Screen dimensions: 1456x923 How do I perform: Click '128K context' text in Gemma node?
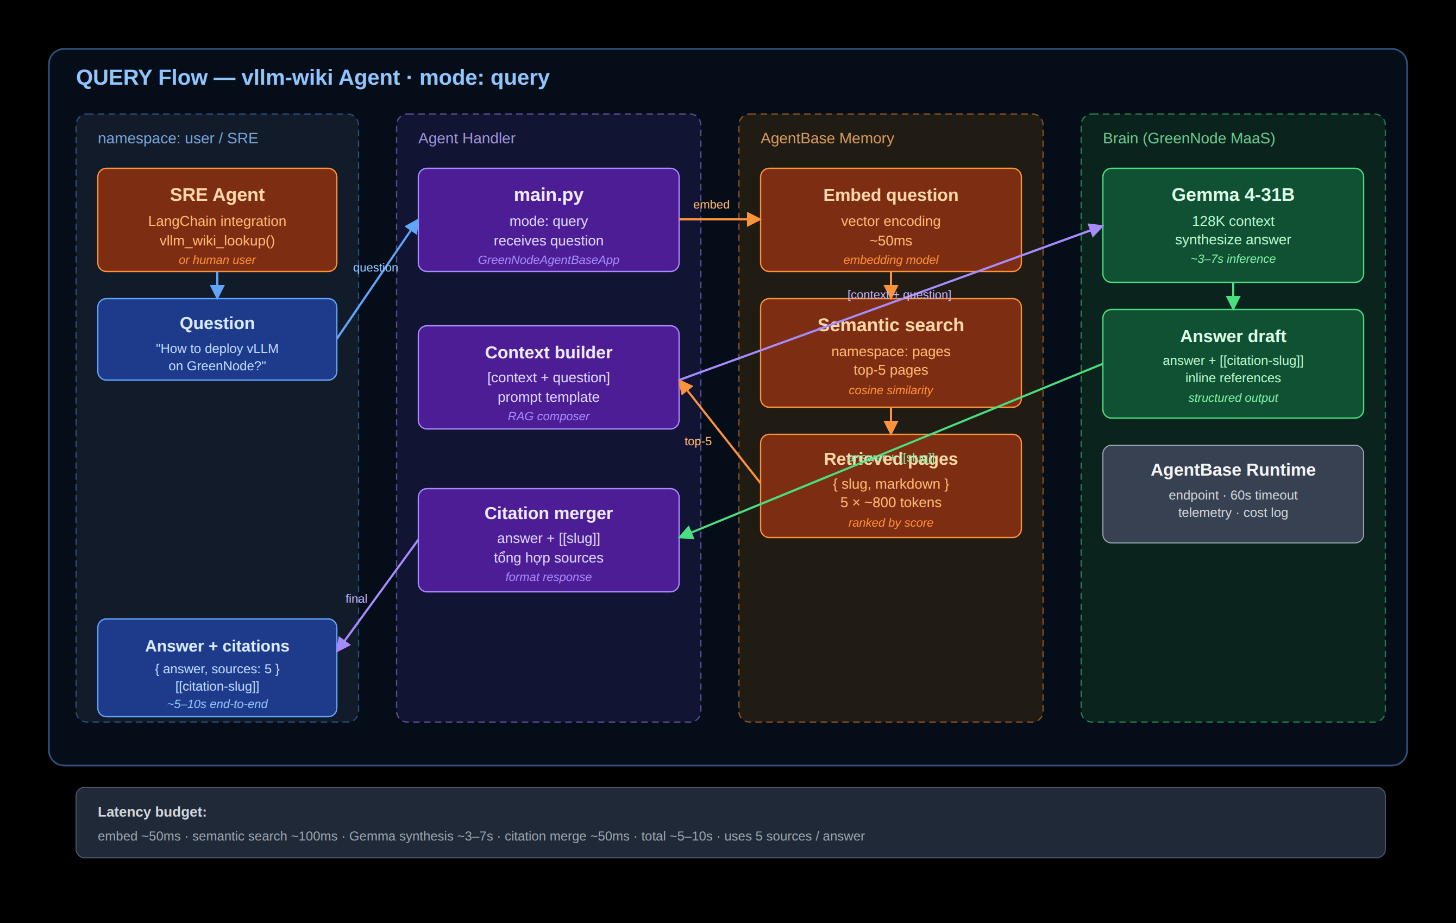coord(1233,221)
